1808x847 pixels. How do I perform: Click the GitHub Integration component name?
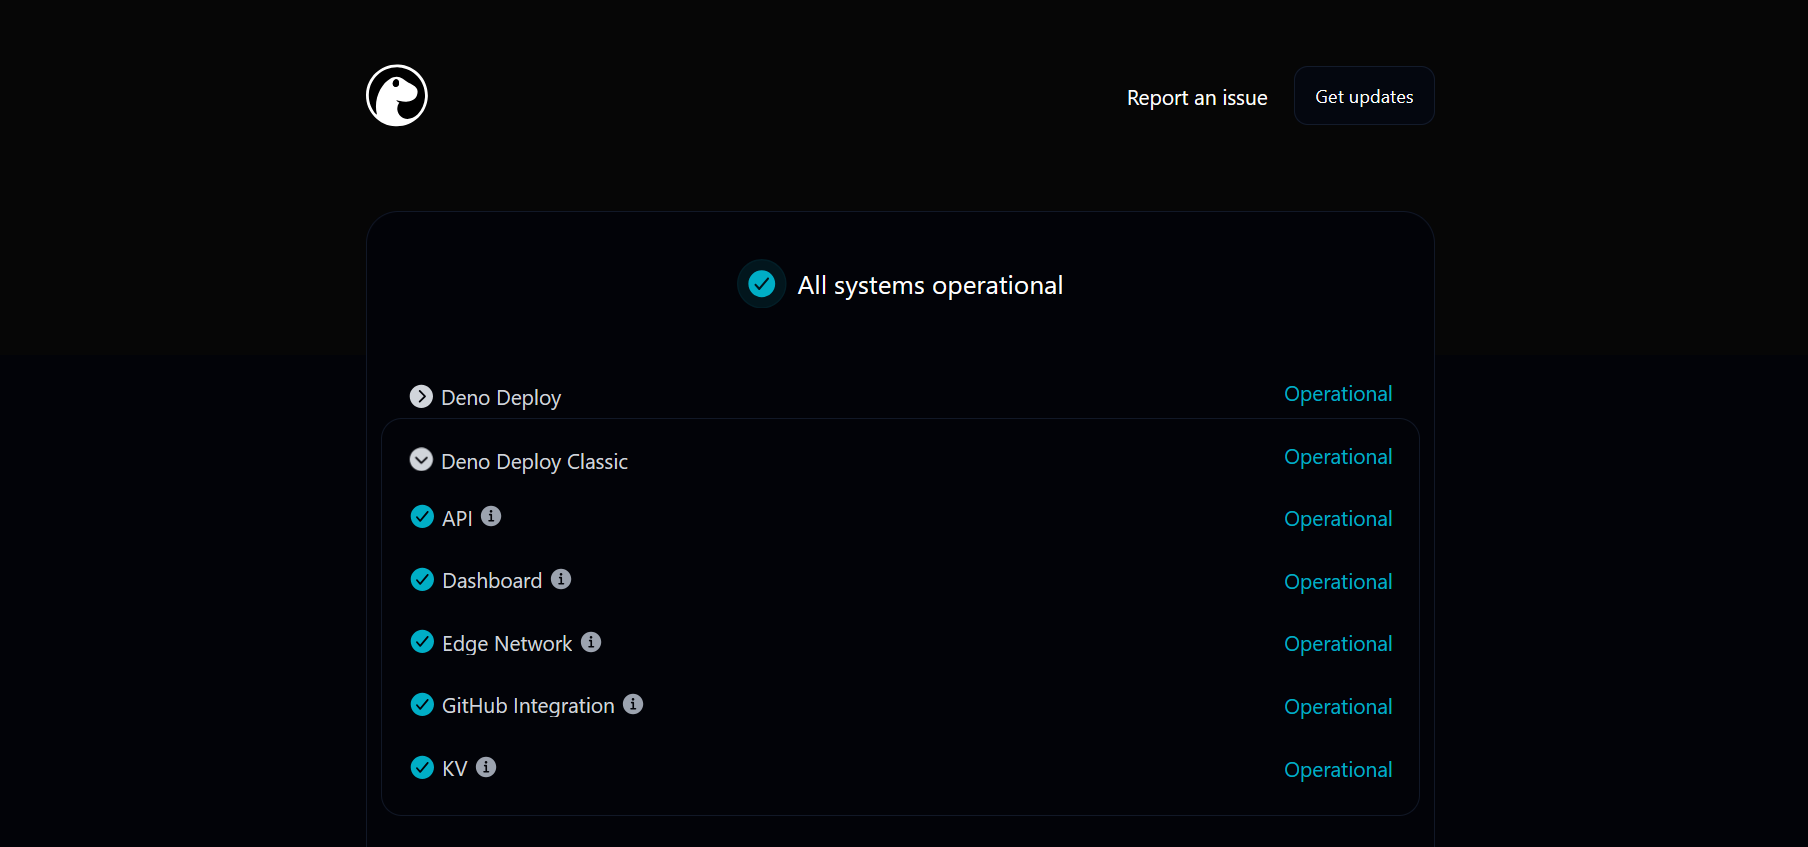tap(528, 706)
